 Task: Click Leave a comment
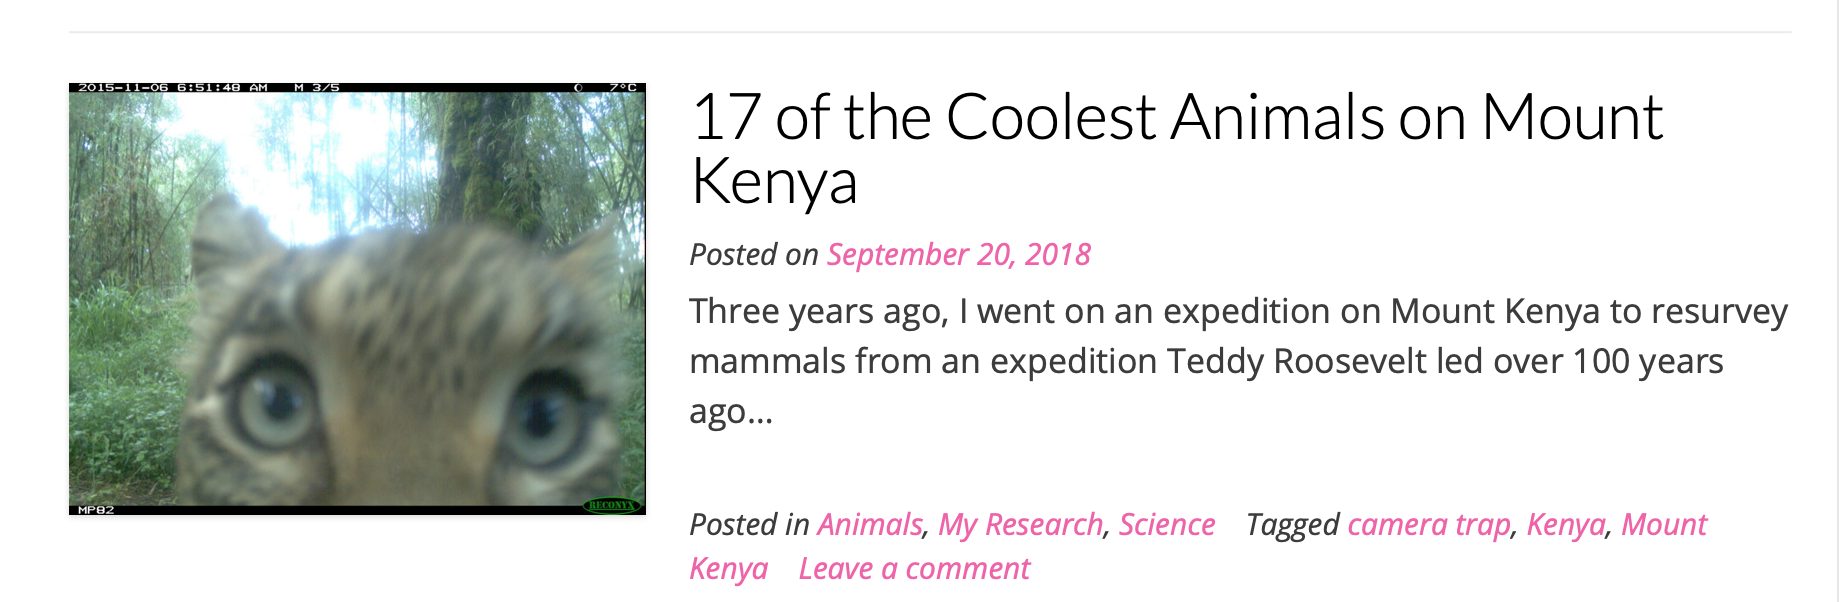tap(914, 568)
